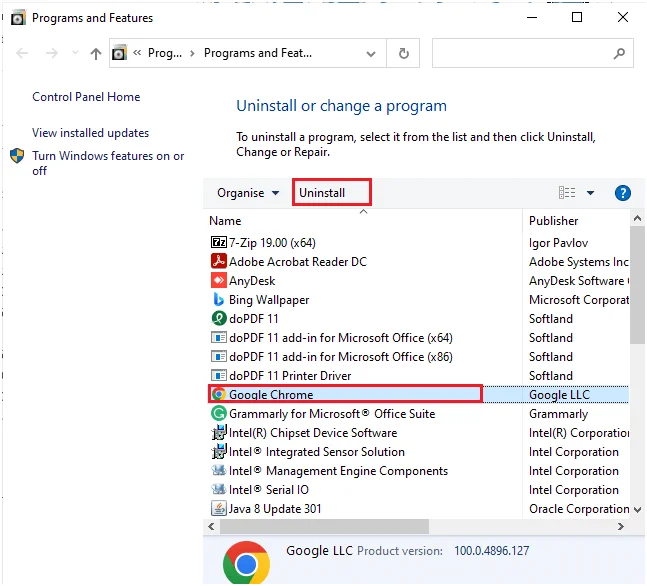
Task: Click the Intel Management Engine Components icon
Action: [x=219, y=470]
